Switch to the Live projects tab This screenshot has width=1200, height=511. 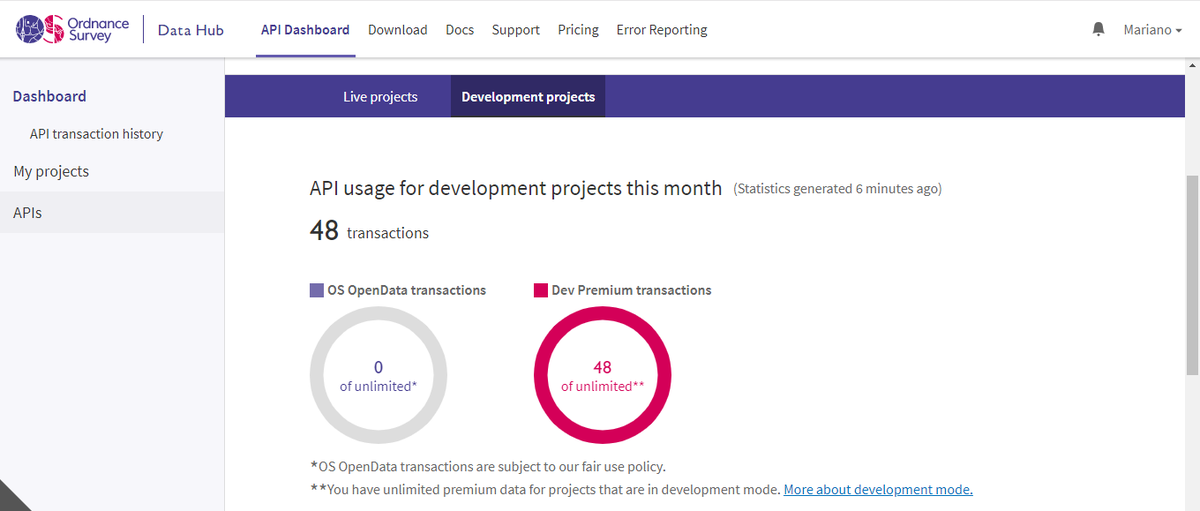tap(380, 97)
